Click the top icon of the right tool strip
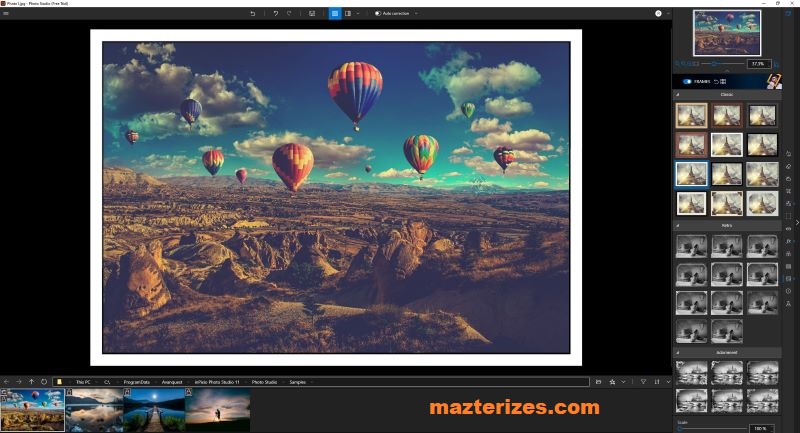800x433 pixels. coord(788,14)
